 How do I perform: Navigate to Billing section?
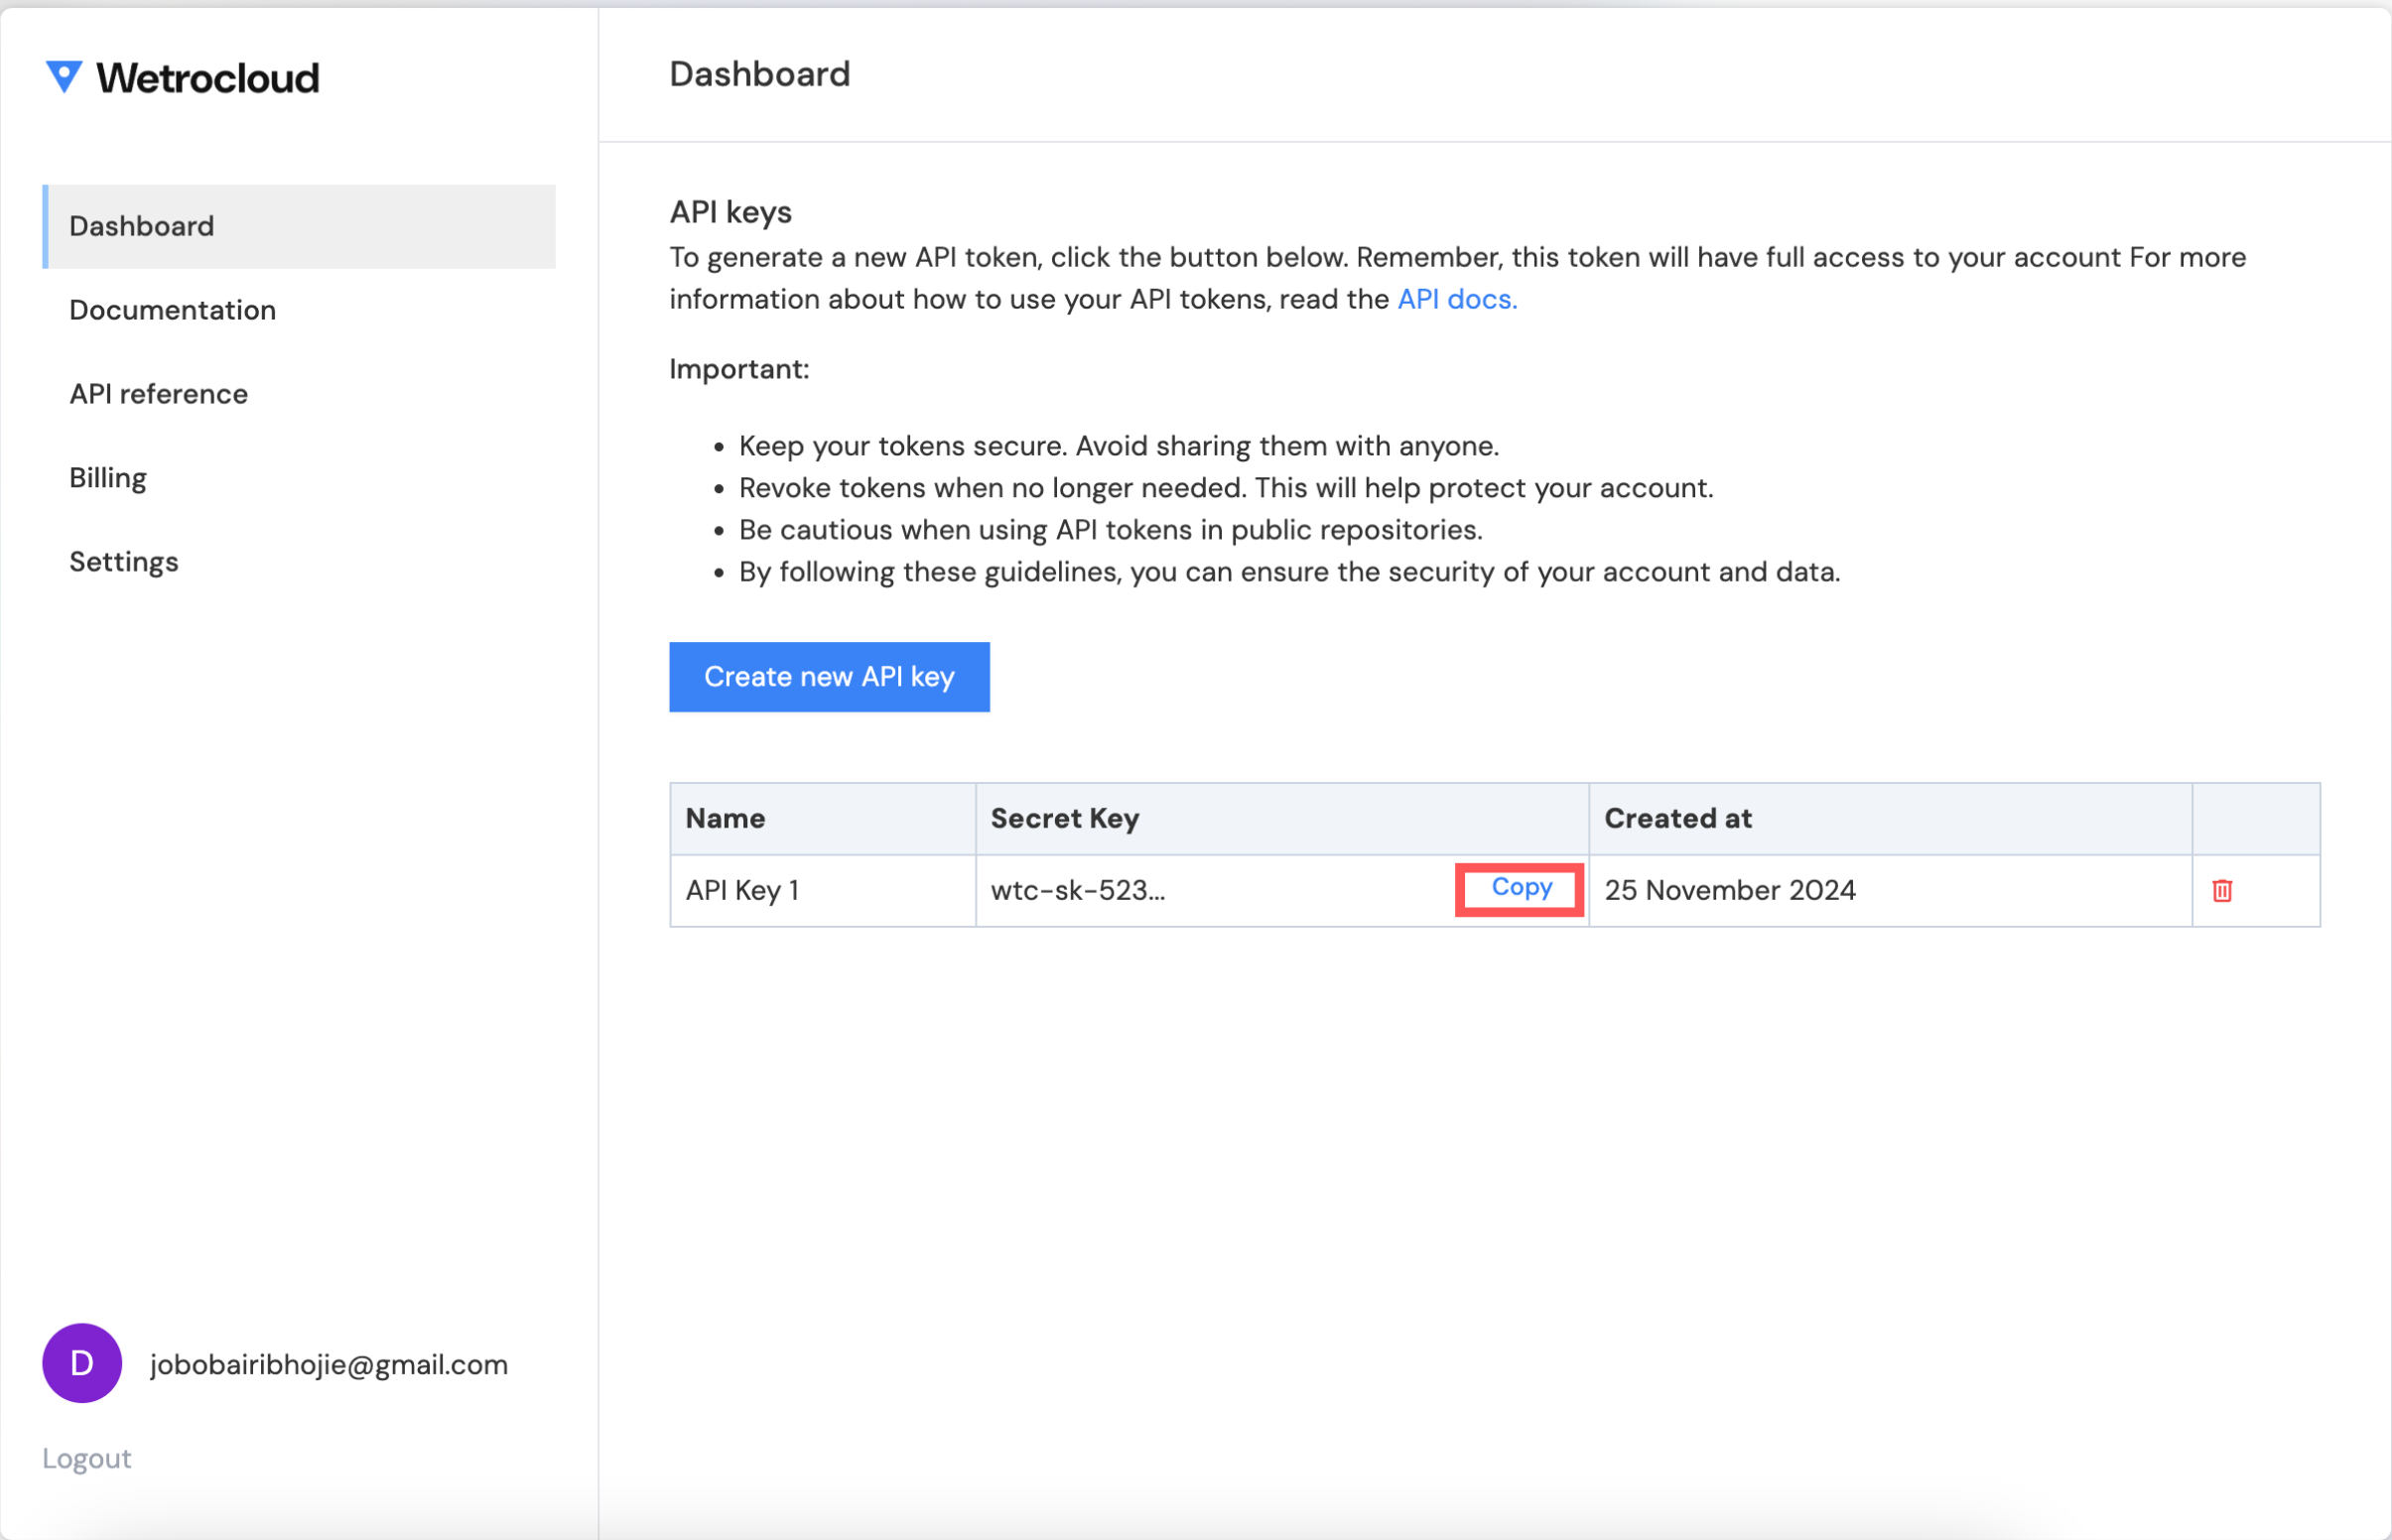108,478
